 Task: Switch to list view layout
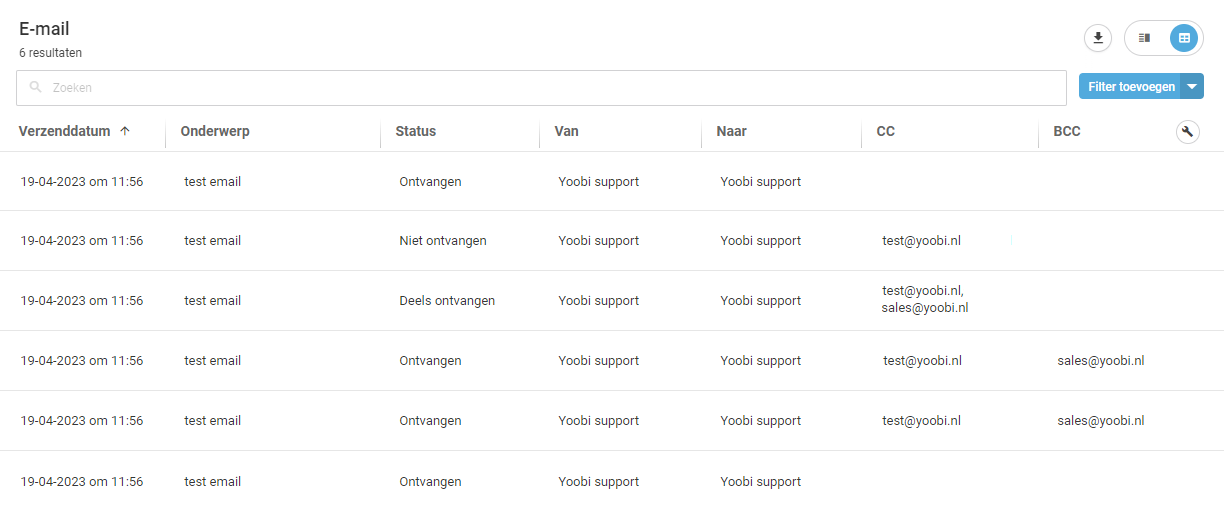tap(1145, 38)
